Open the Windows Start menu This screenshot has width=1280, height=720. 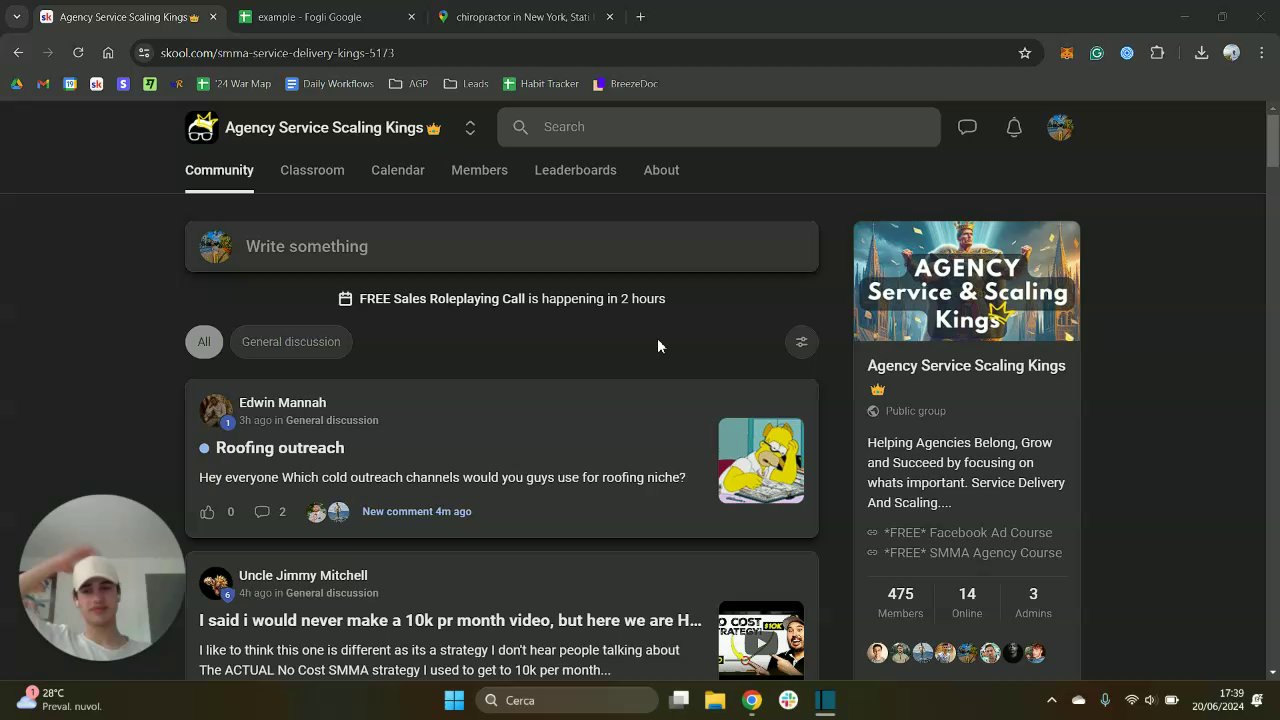pos(454,700)
